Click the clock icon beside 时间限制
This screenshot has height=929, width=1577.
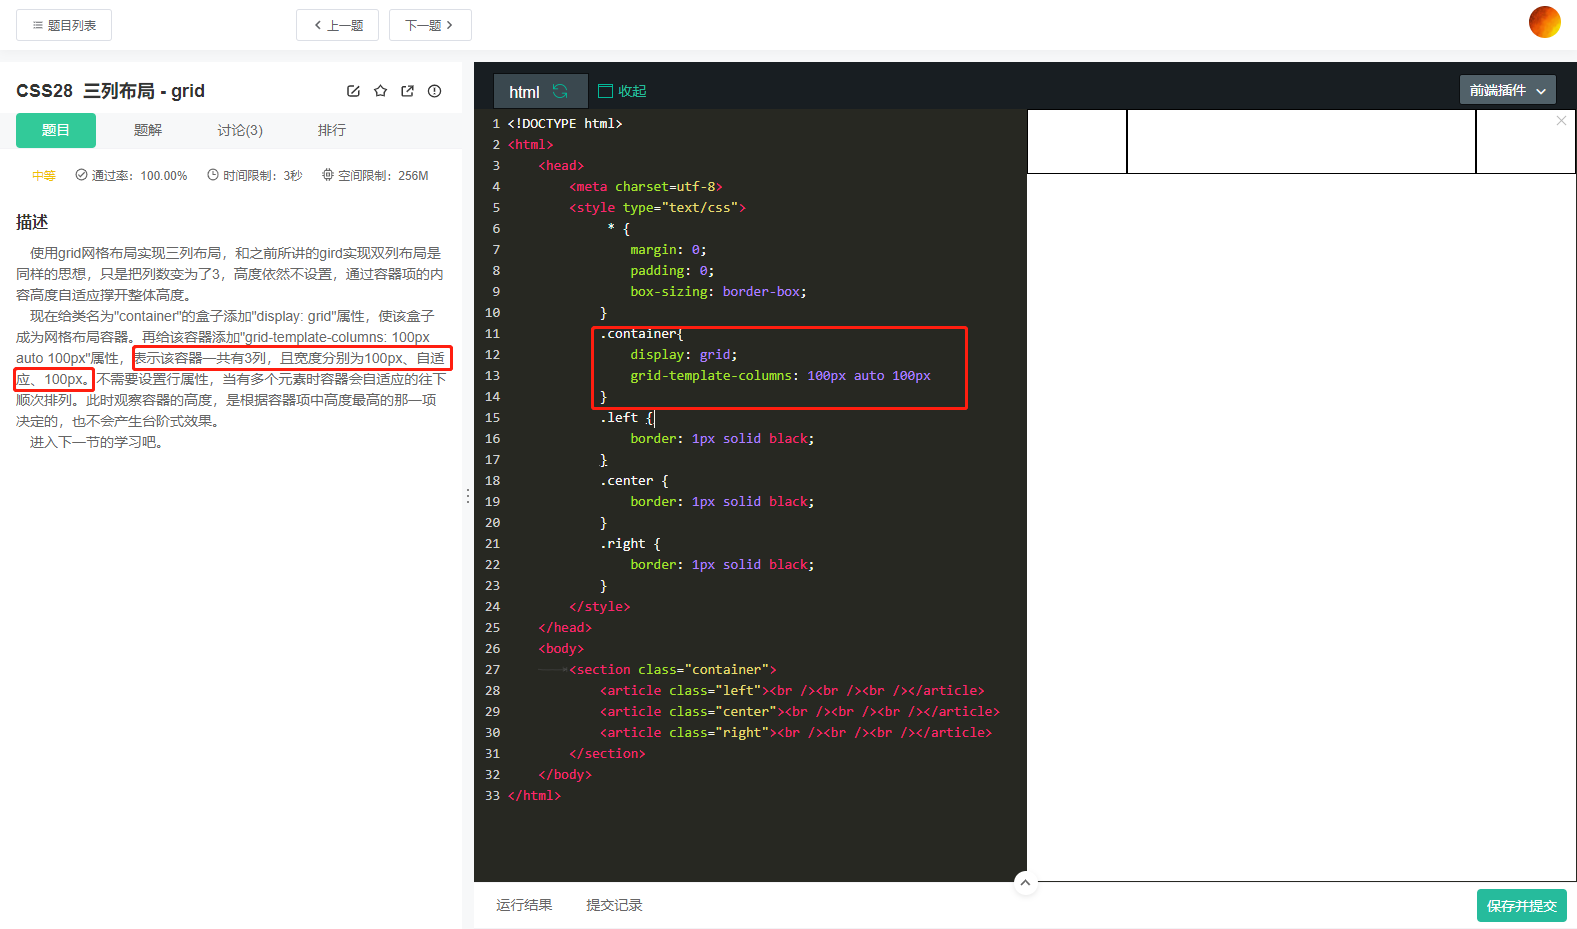(x=213, y=175)
